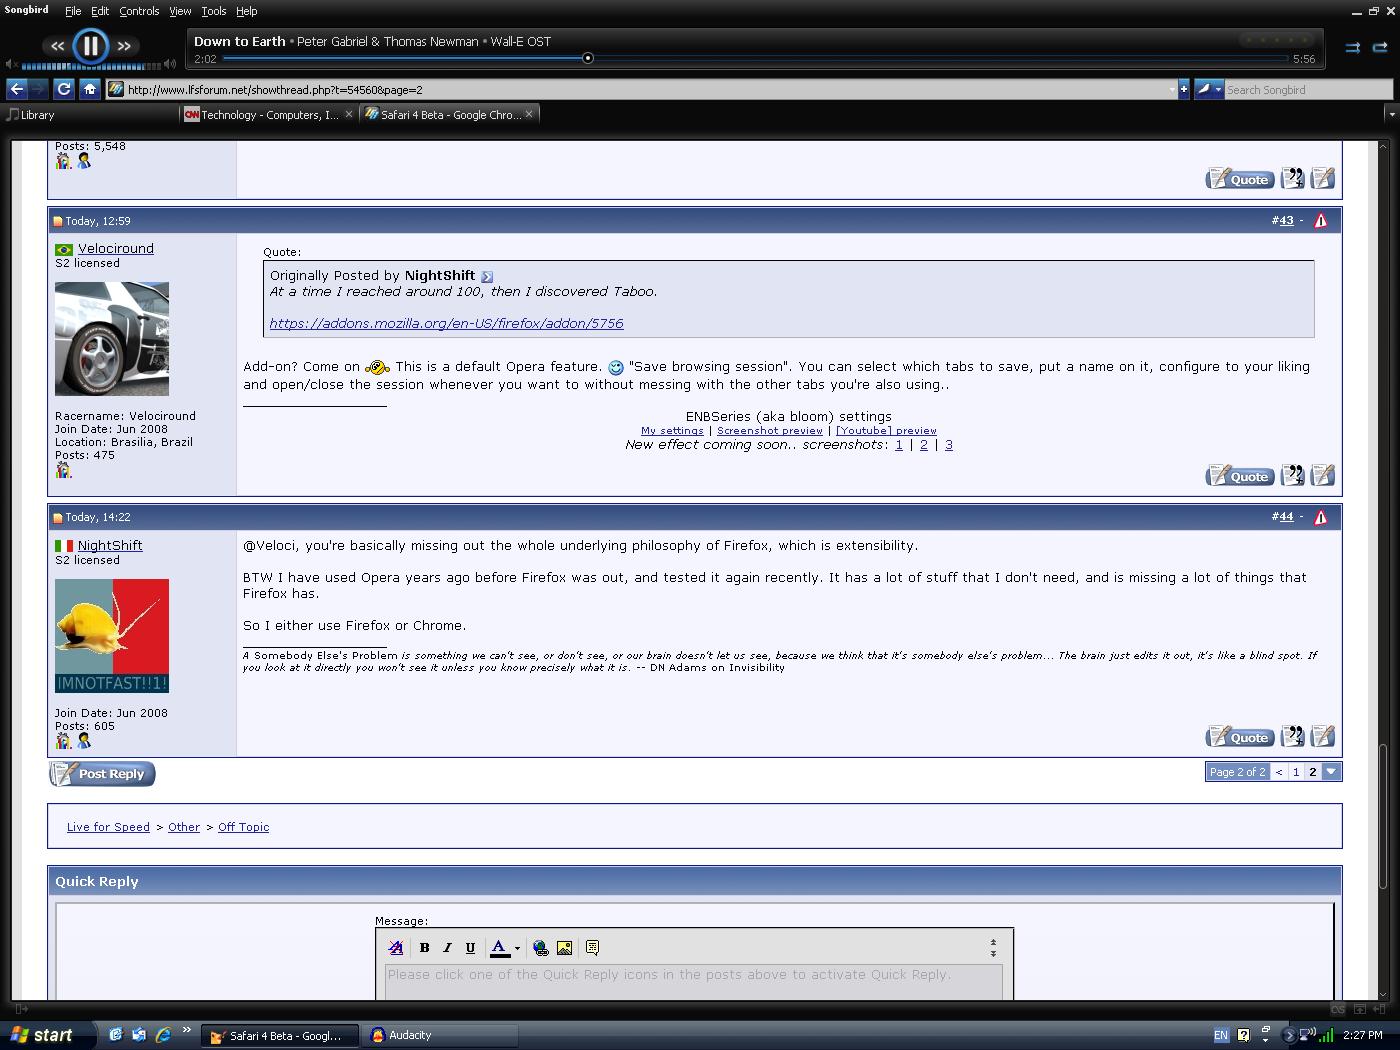The image size is (1400, 1050).
Task: Open Velociround's user profile
Action: pyautogui.click(x=116, y=248)
